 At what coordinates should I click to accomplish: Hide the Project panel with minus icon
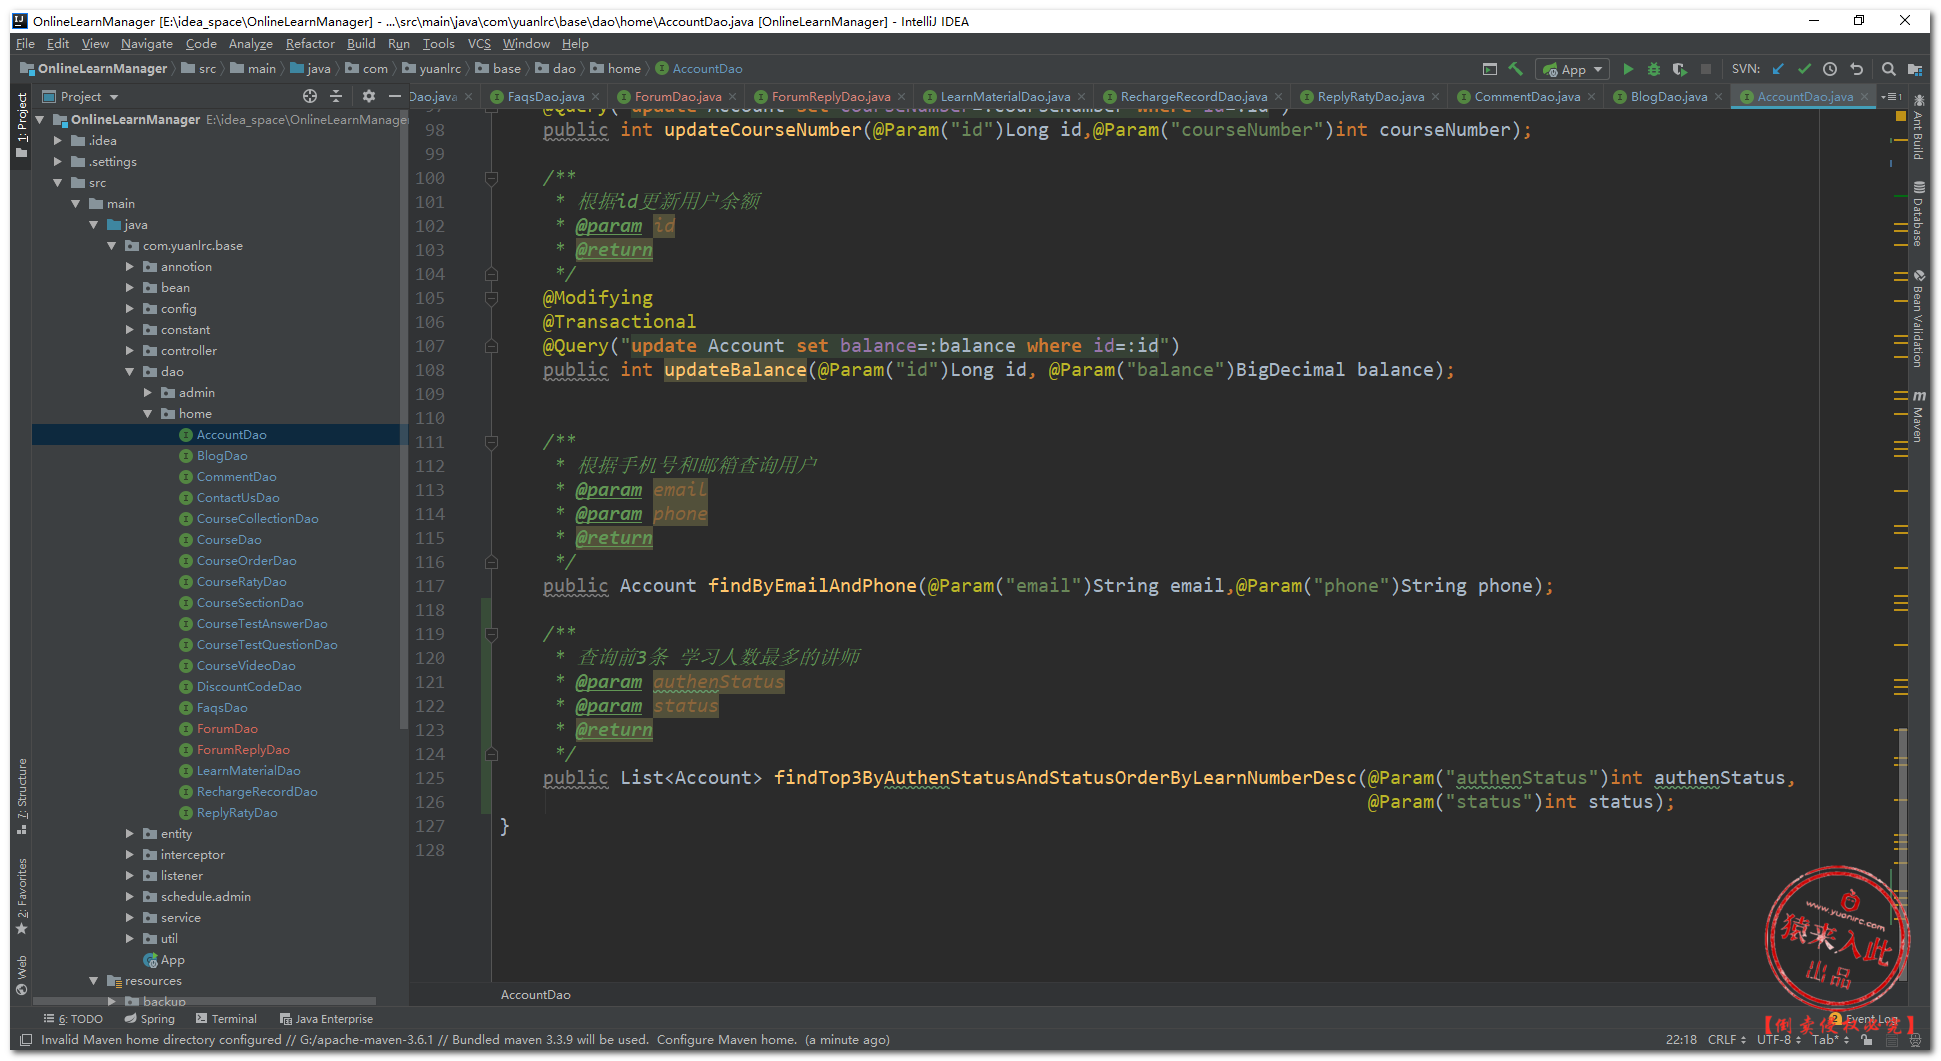[x=395, y=96]
